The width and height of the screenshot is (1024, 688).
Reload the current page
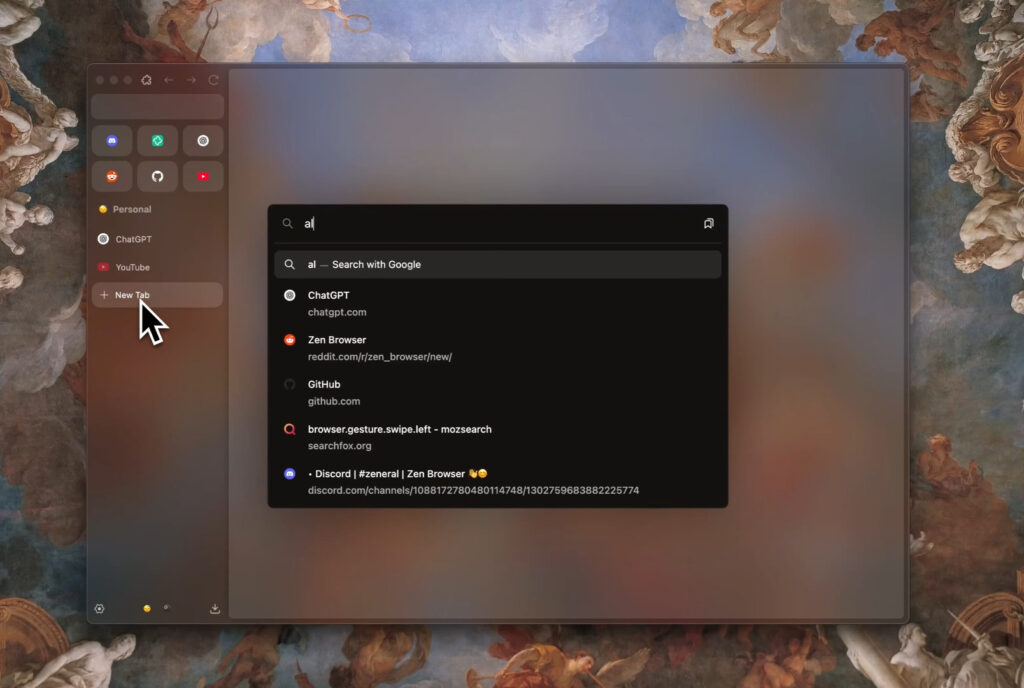tap(214, 79)
